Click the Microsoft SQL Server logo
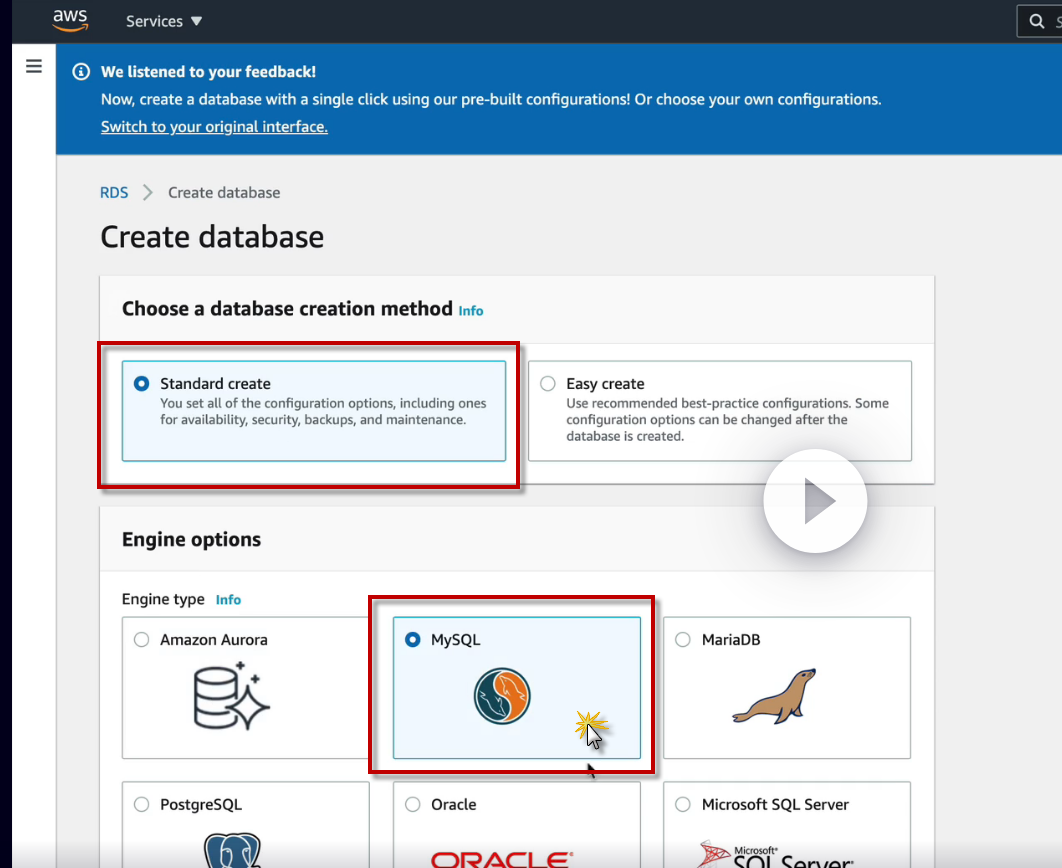Image resolution: width=1062 pixels, height=868 pixels. 776,854
